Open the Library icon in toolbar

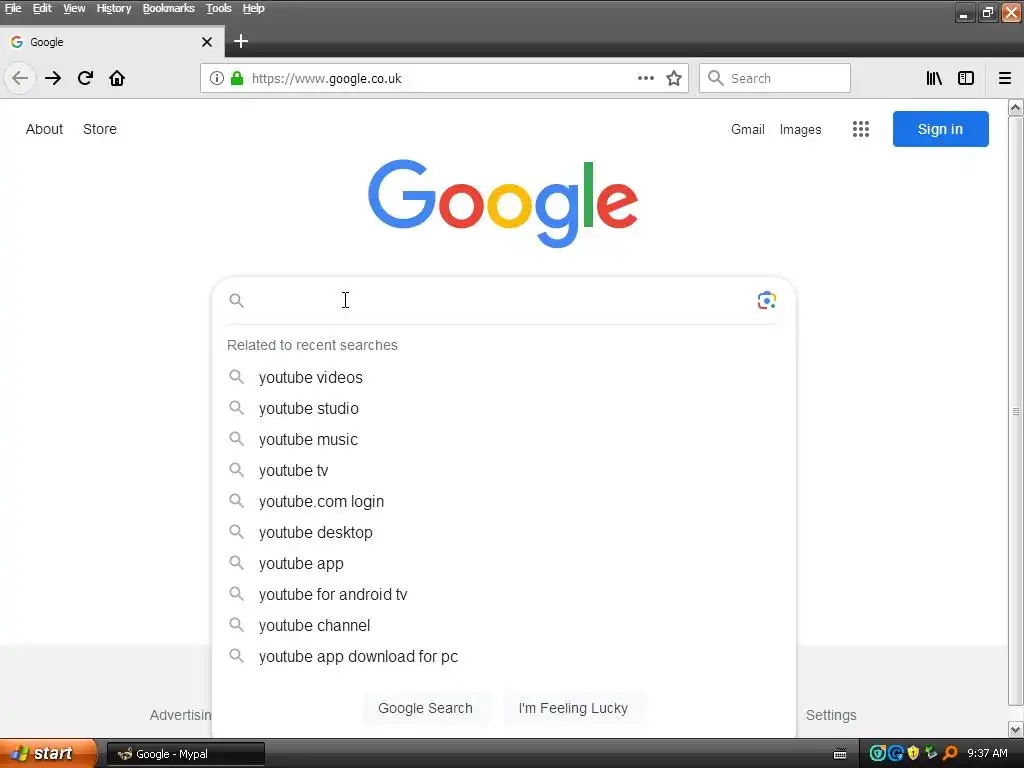934,78
